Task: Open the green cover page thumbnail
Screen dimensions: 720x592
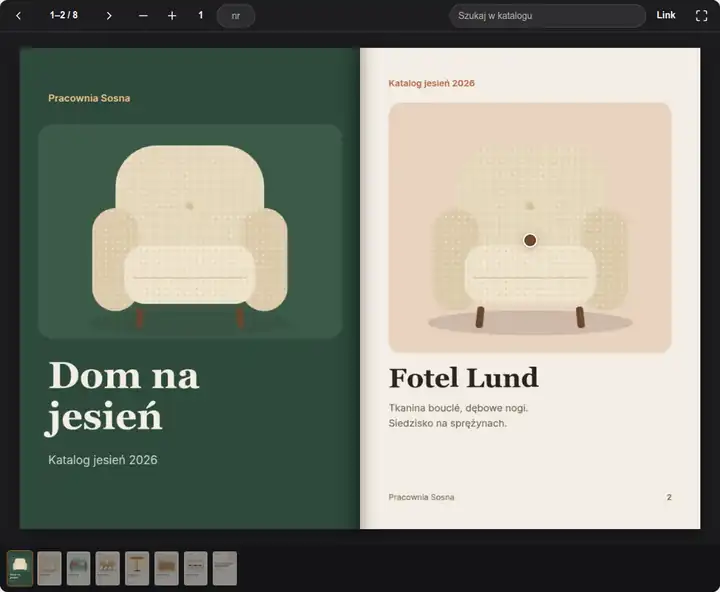Action: click(x=20, y=568)
